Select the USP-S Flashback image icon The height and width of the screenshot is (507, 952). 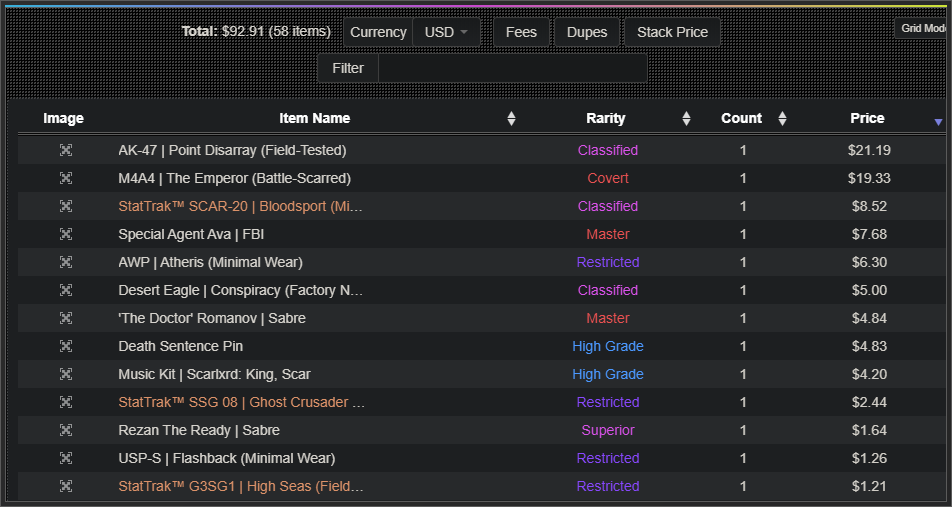(x=65, y=458)
